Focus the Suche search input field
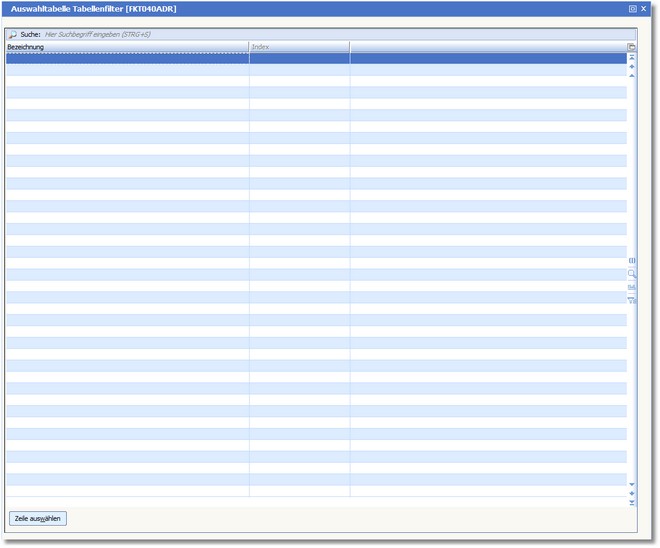 (x=300, y=34)
